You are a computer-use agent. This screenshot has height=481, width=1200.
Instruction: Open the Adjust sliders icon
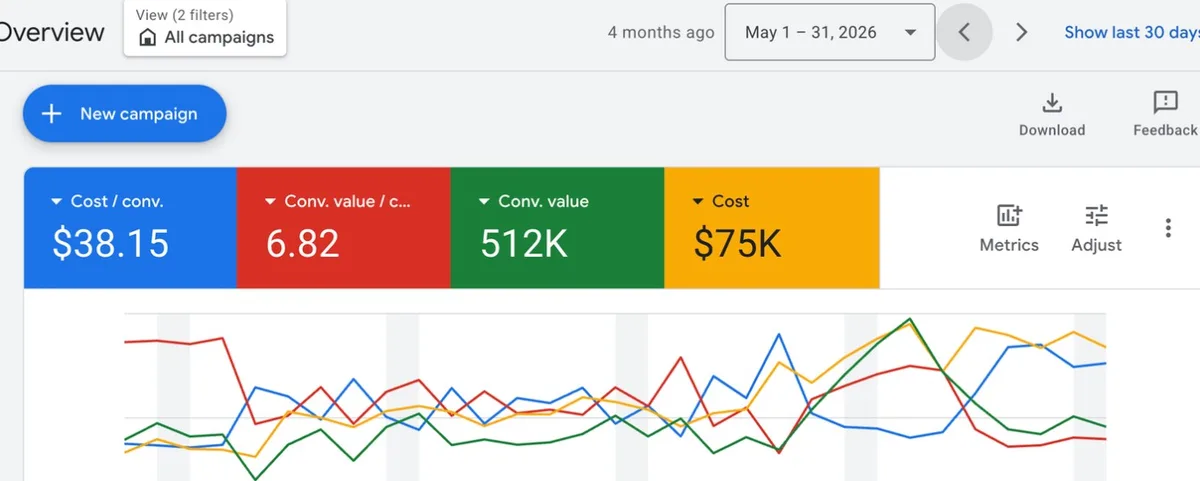coord(1097,215)
